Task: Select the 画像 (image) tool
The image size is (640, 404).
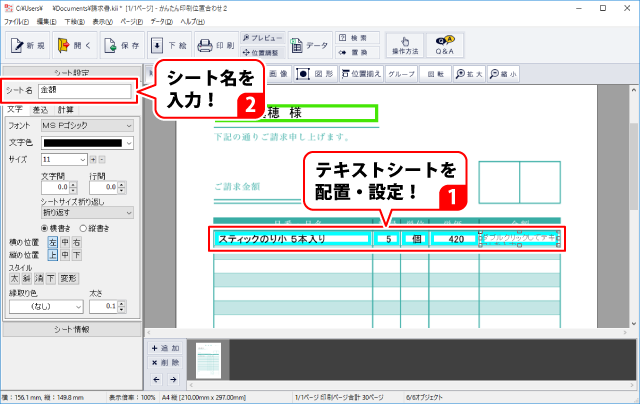Action: point(278,74)
